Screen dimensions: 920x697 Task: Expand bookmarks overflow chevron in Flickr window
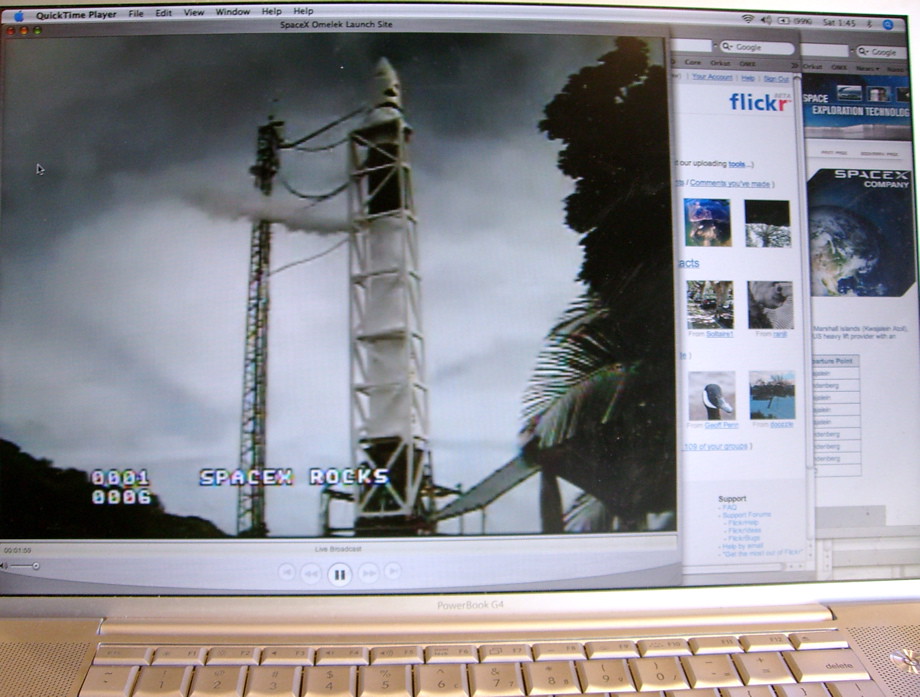[794, 65]
